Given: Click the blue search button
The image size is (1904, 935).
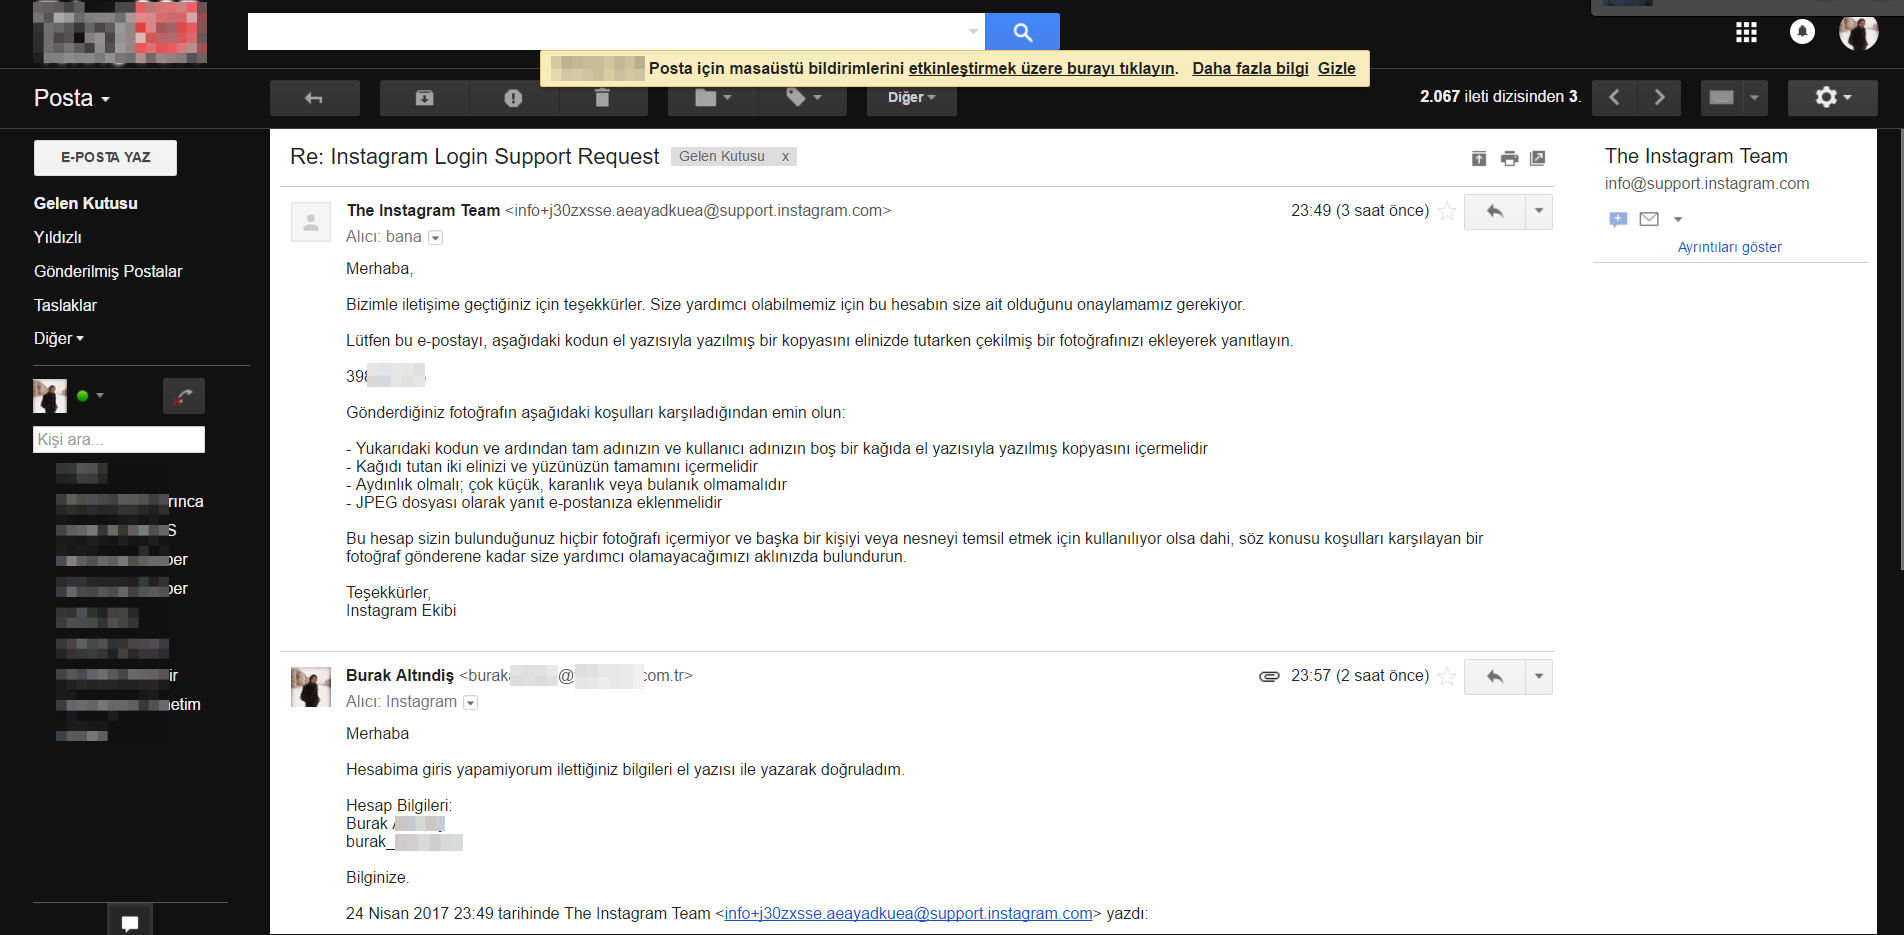Looking at the screenshot, I should coord(1022,32).
